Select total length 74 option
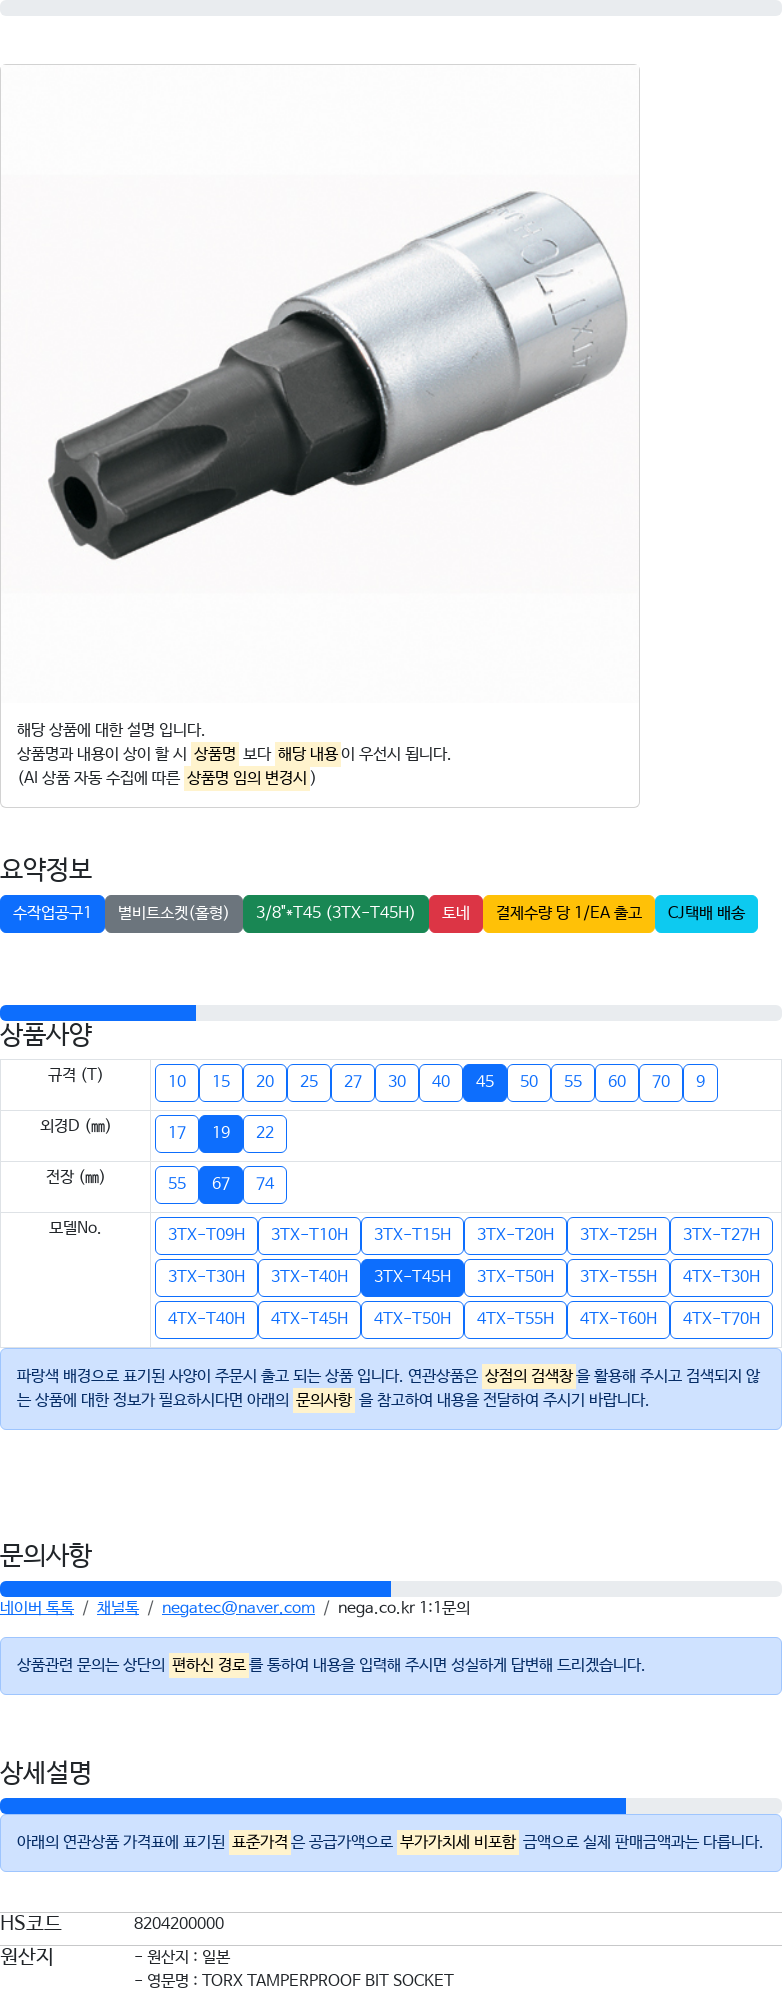 pos(265,1184)
